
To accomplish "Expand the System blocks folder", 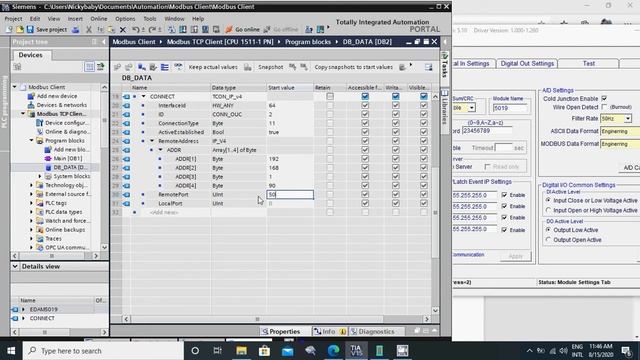I will click(x=40, y=176).
